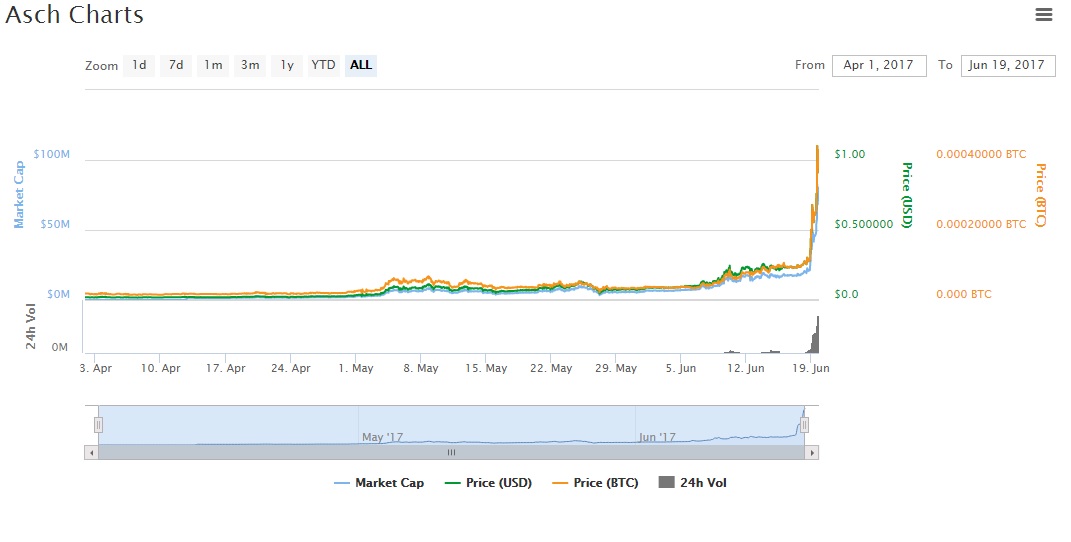Image resolution: width=1071 pixels, height=542 pixels.
Task: Click the 12. Jun axis label
Action: (746, 368)
